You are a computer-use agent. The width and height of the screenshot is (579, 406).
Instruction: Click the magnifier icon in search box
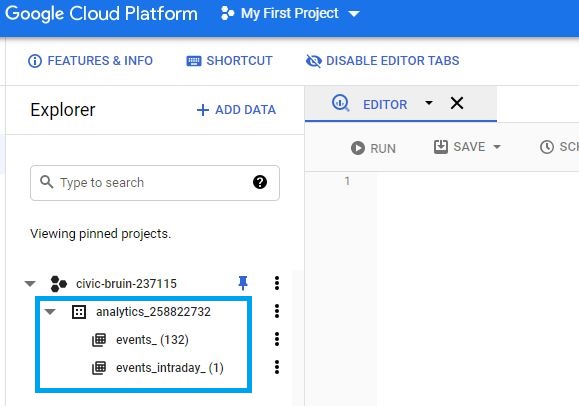pos(47,182)
